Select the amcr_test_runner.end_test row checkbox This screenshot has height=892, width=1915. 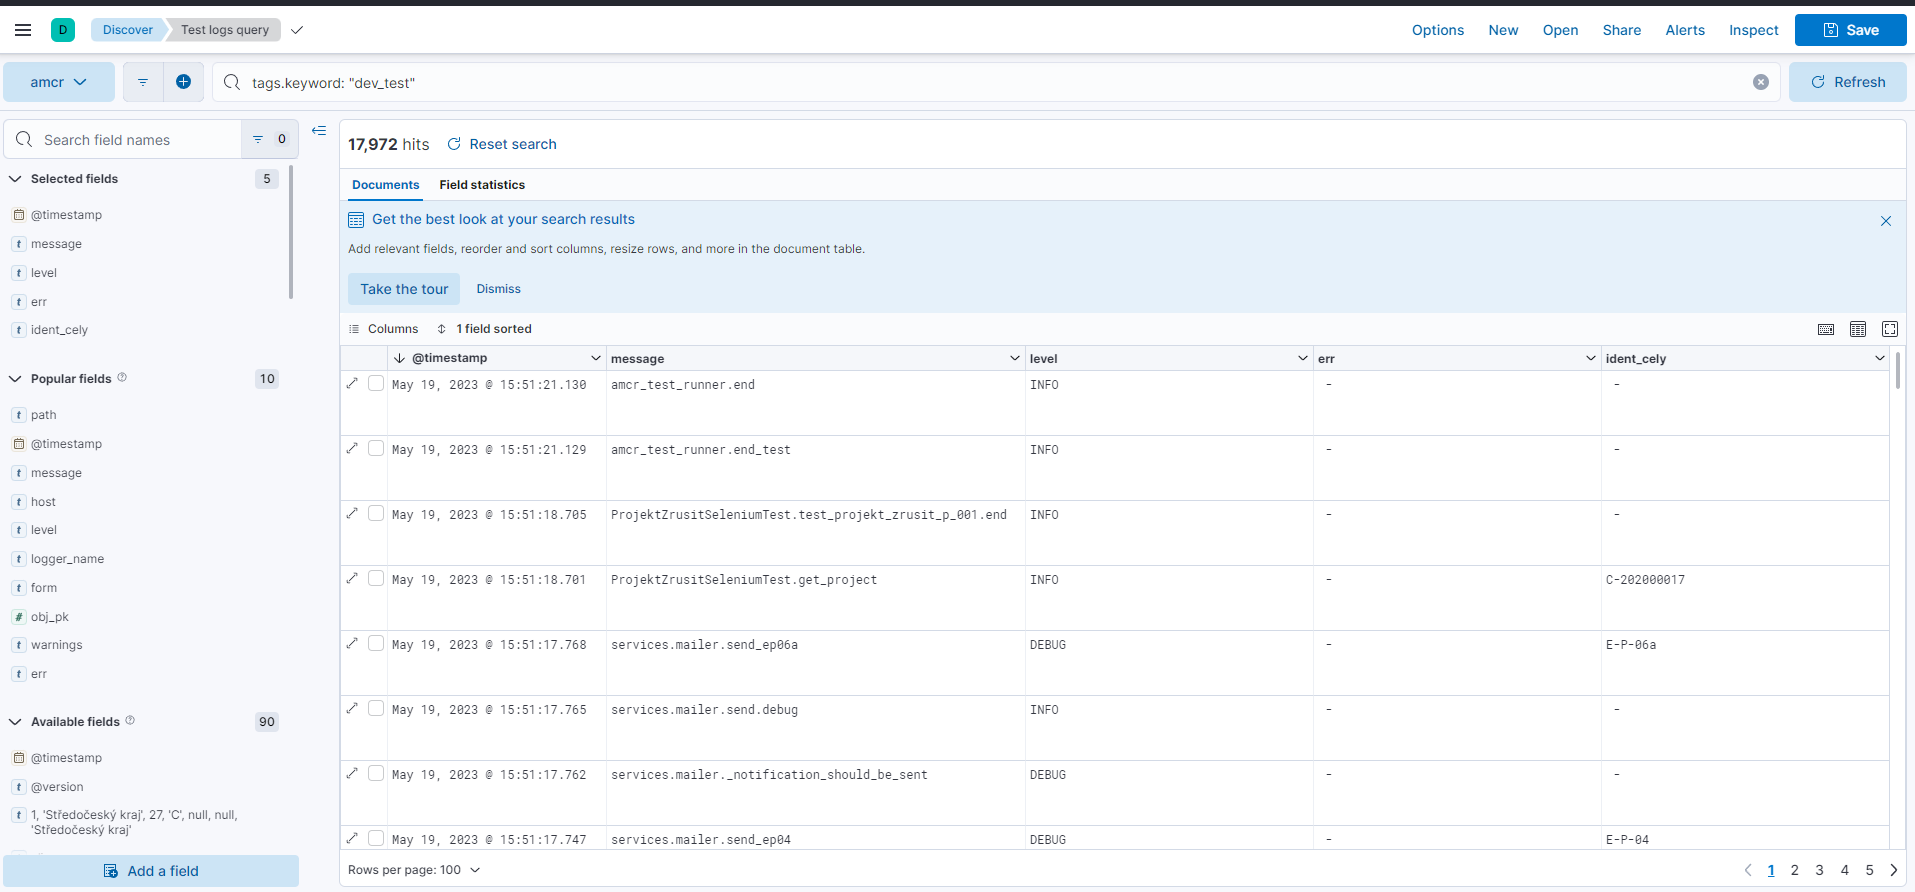tap(376, 448)
